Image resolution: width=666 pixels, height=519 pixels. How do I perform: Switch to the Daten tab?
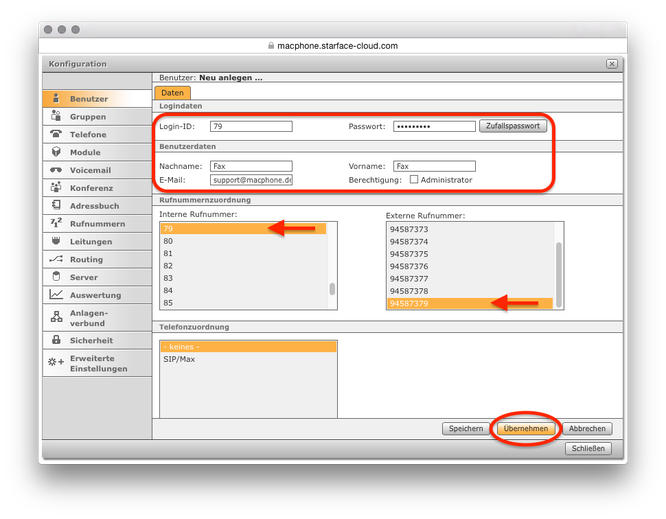pyautogui.click(x=172, y=93)
